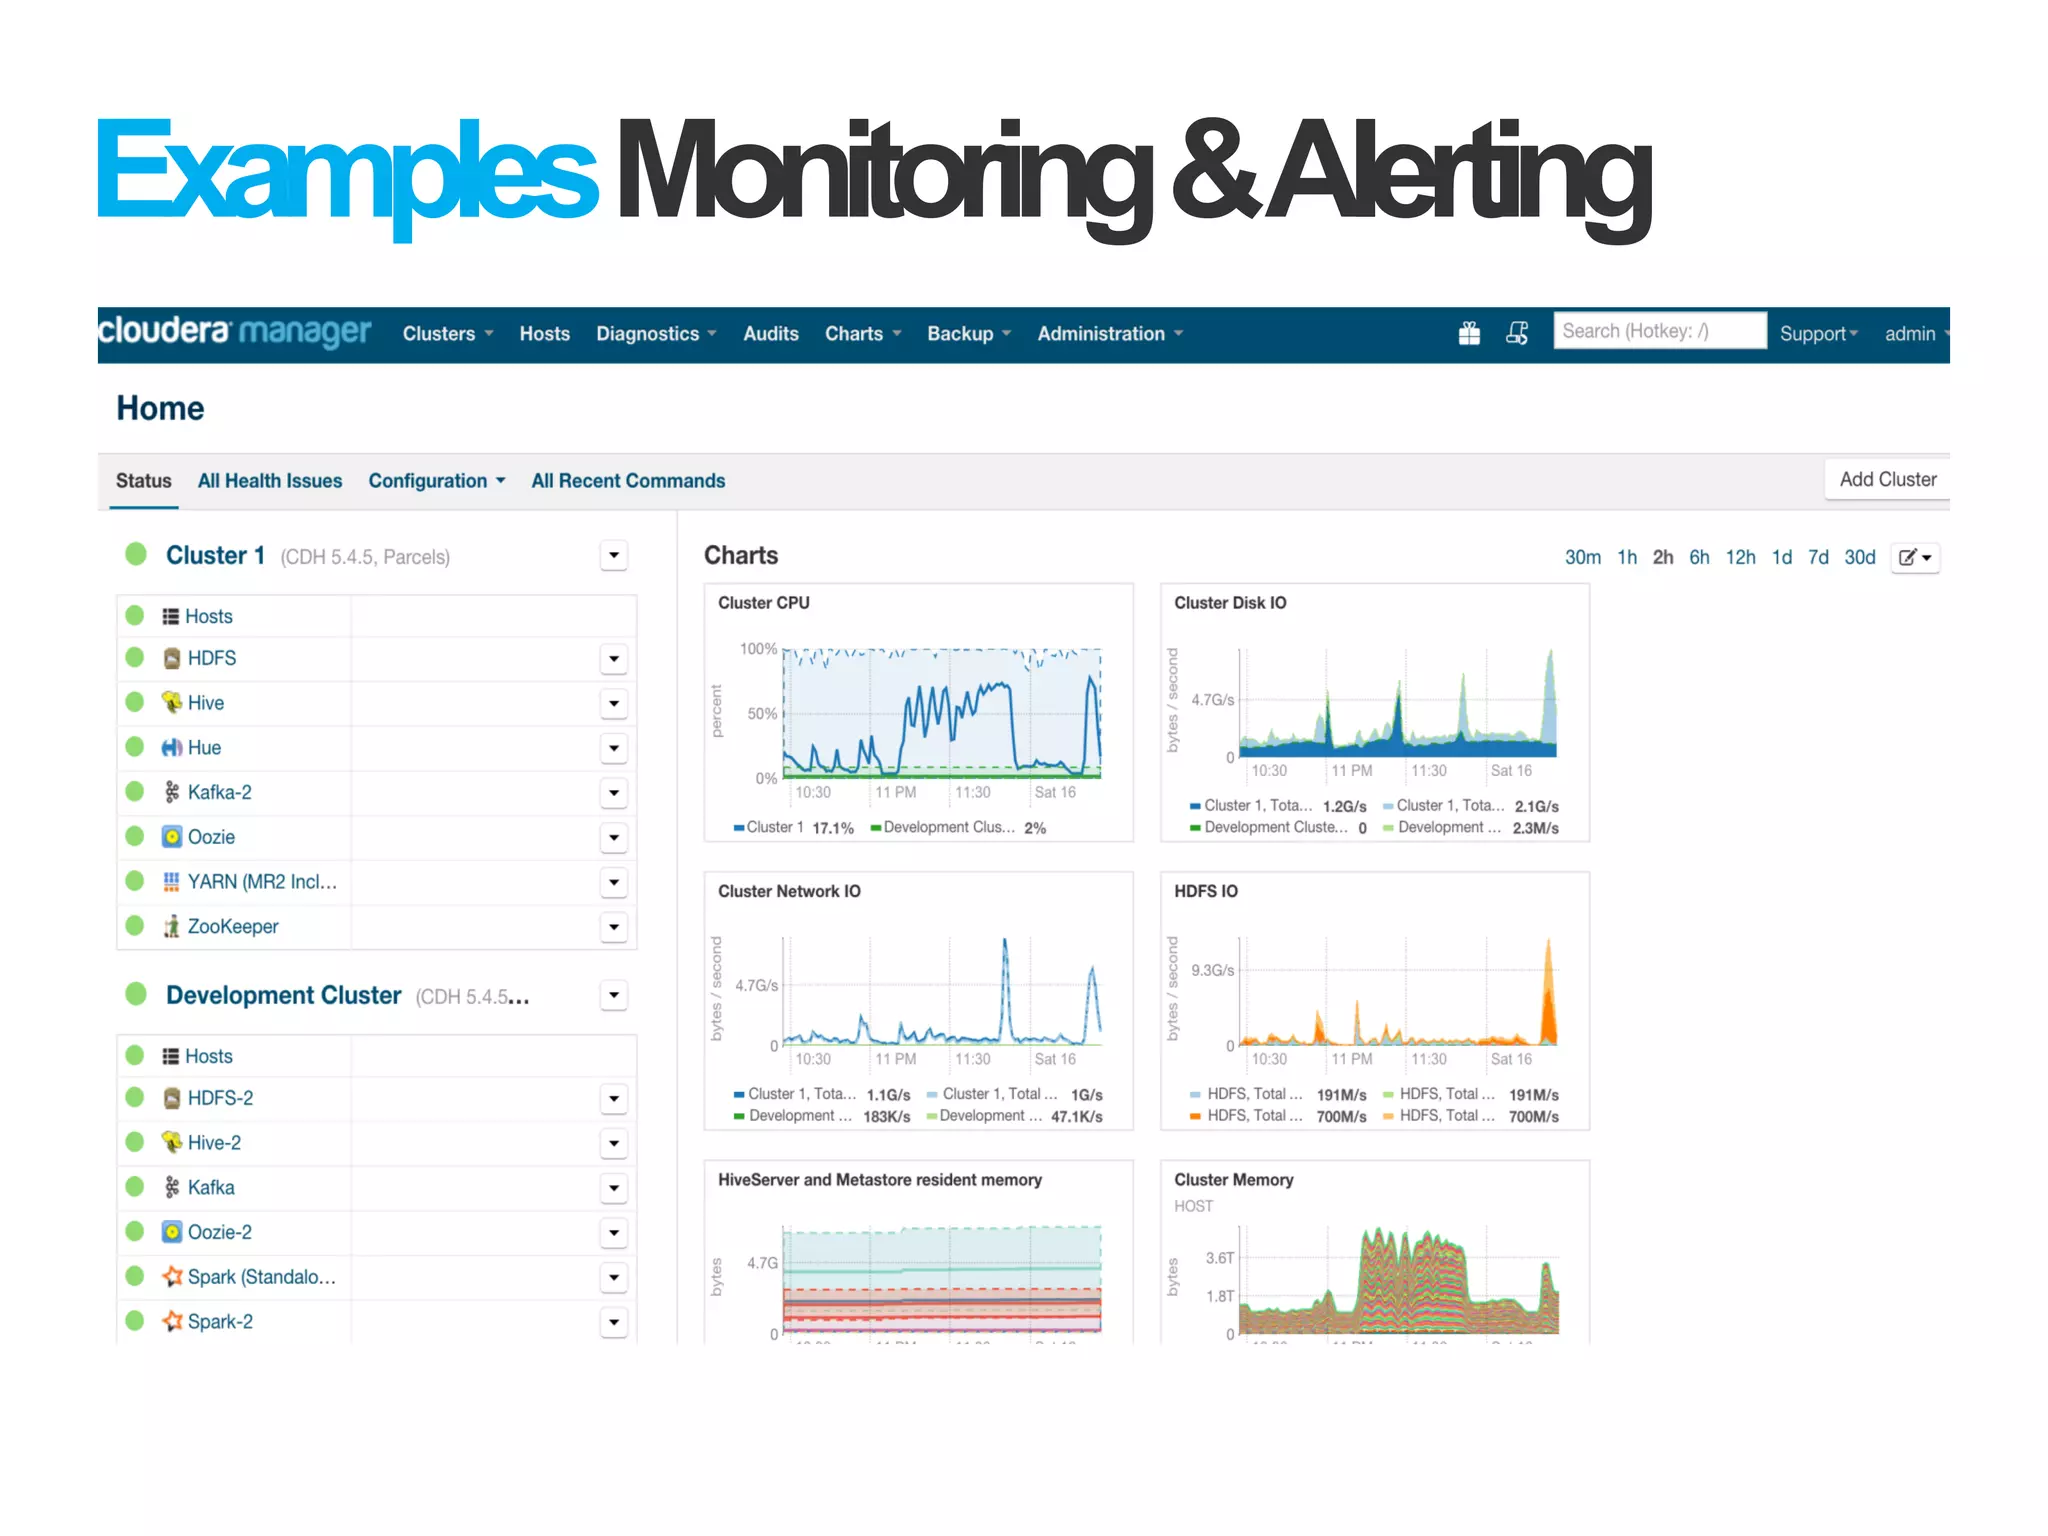
Task: Open the running commands icon in header
Action: 1516,333
